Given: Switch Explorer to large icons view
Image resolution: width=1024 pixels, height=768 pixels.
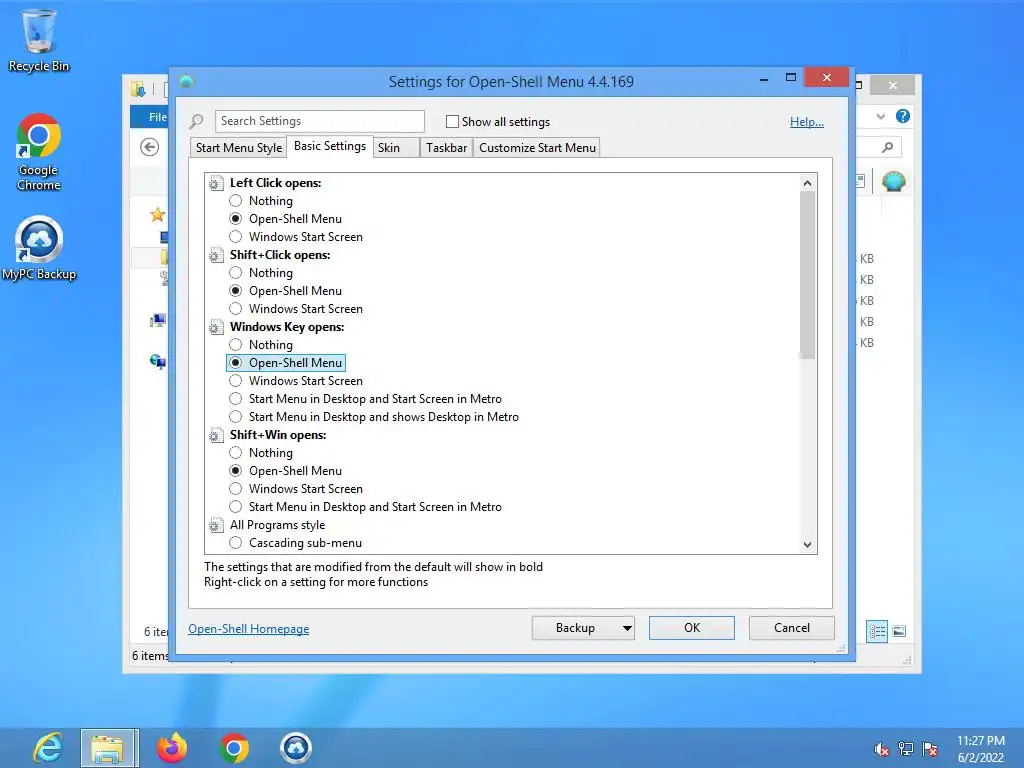Looking at the screenshot, I should coord(899,632).
